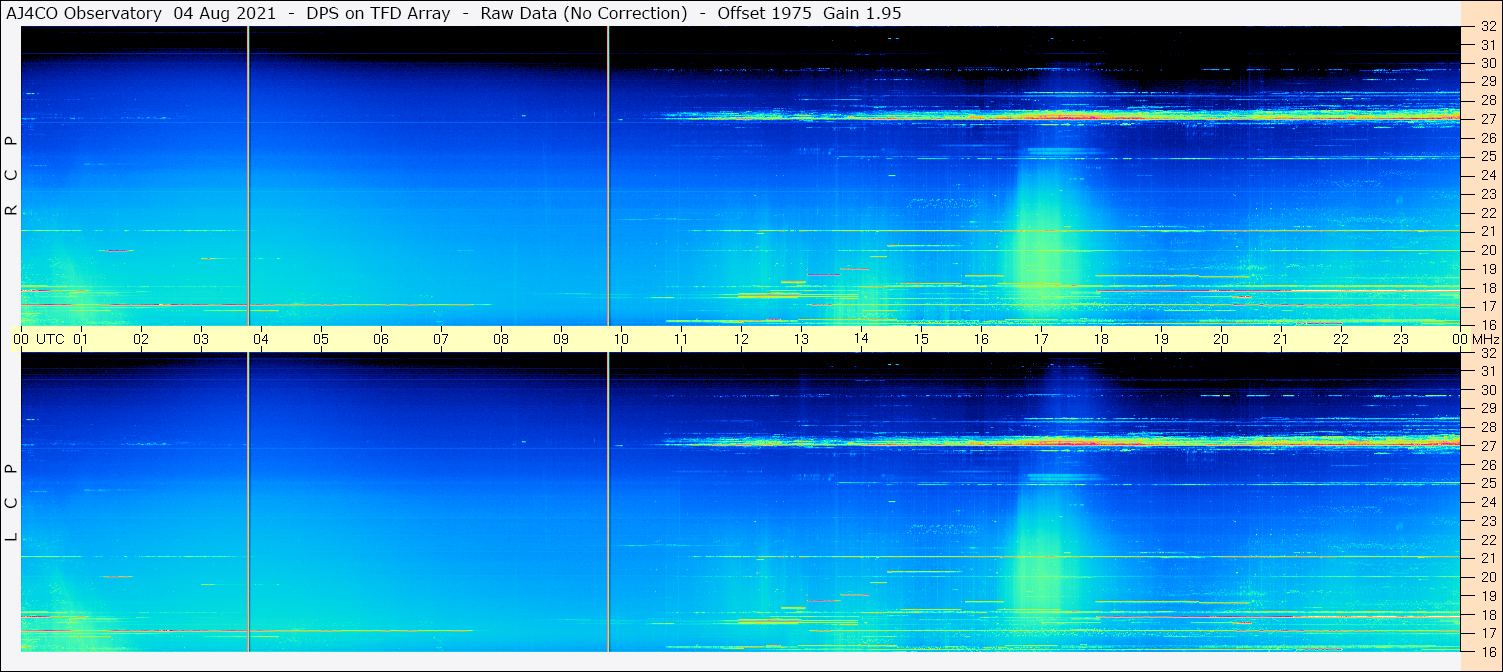The image size is (1503, 672).
Task: Click "DPS on TFD Array" header text
Action: click(378, 13)
